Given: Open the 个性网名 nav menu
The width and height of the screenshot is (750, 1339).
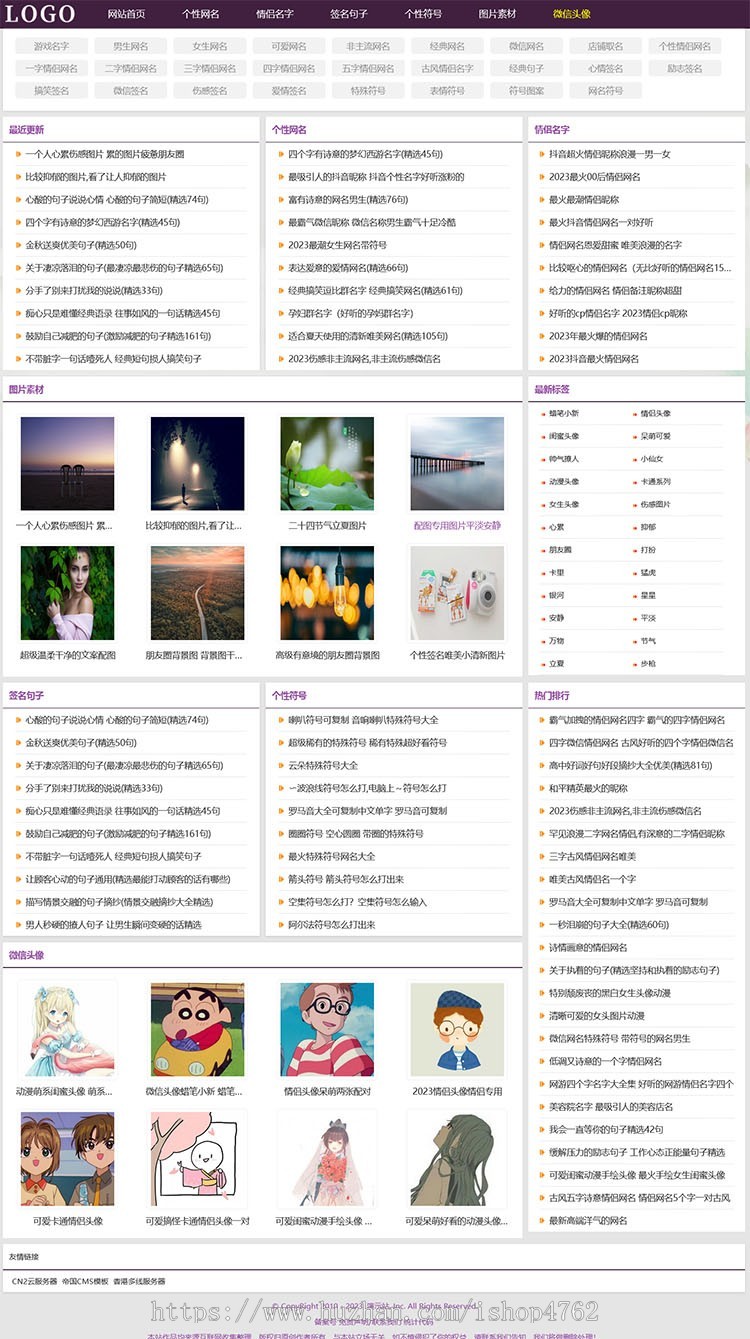Looking at the screenshot, I should click(200, 14).
